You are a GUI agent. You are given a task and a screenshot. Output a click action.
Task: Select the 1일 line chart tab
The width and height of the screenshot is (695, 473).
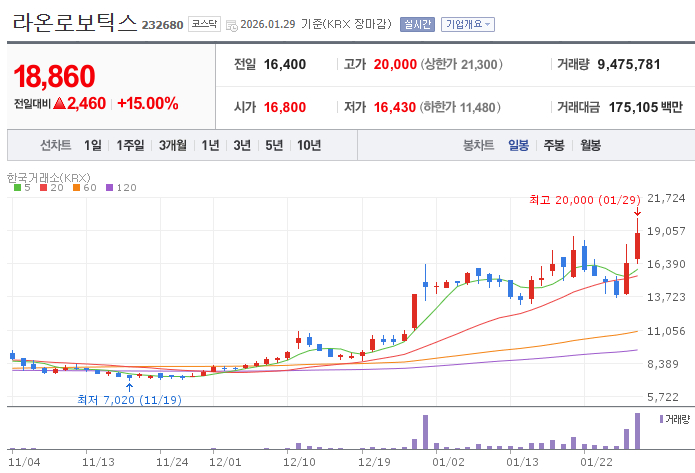click(93, 145)
